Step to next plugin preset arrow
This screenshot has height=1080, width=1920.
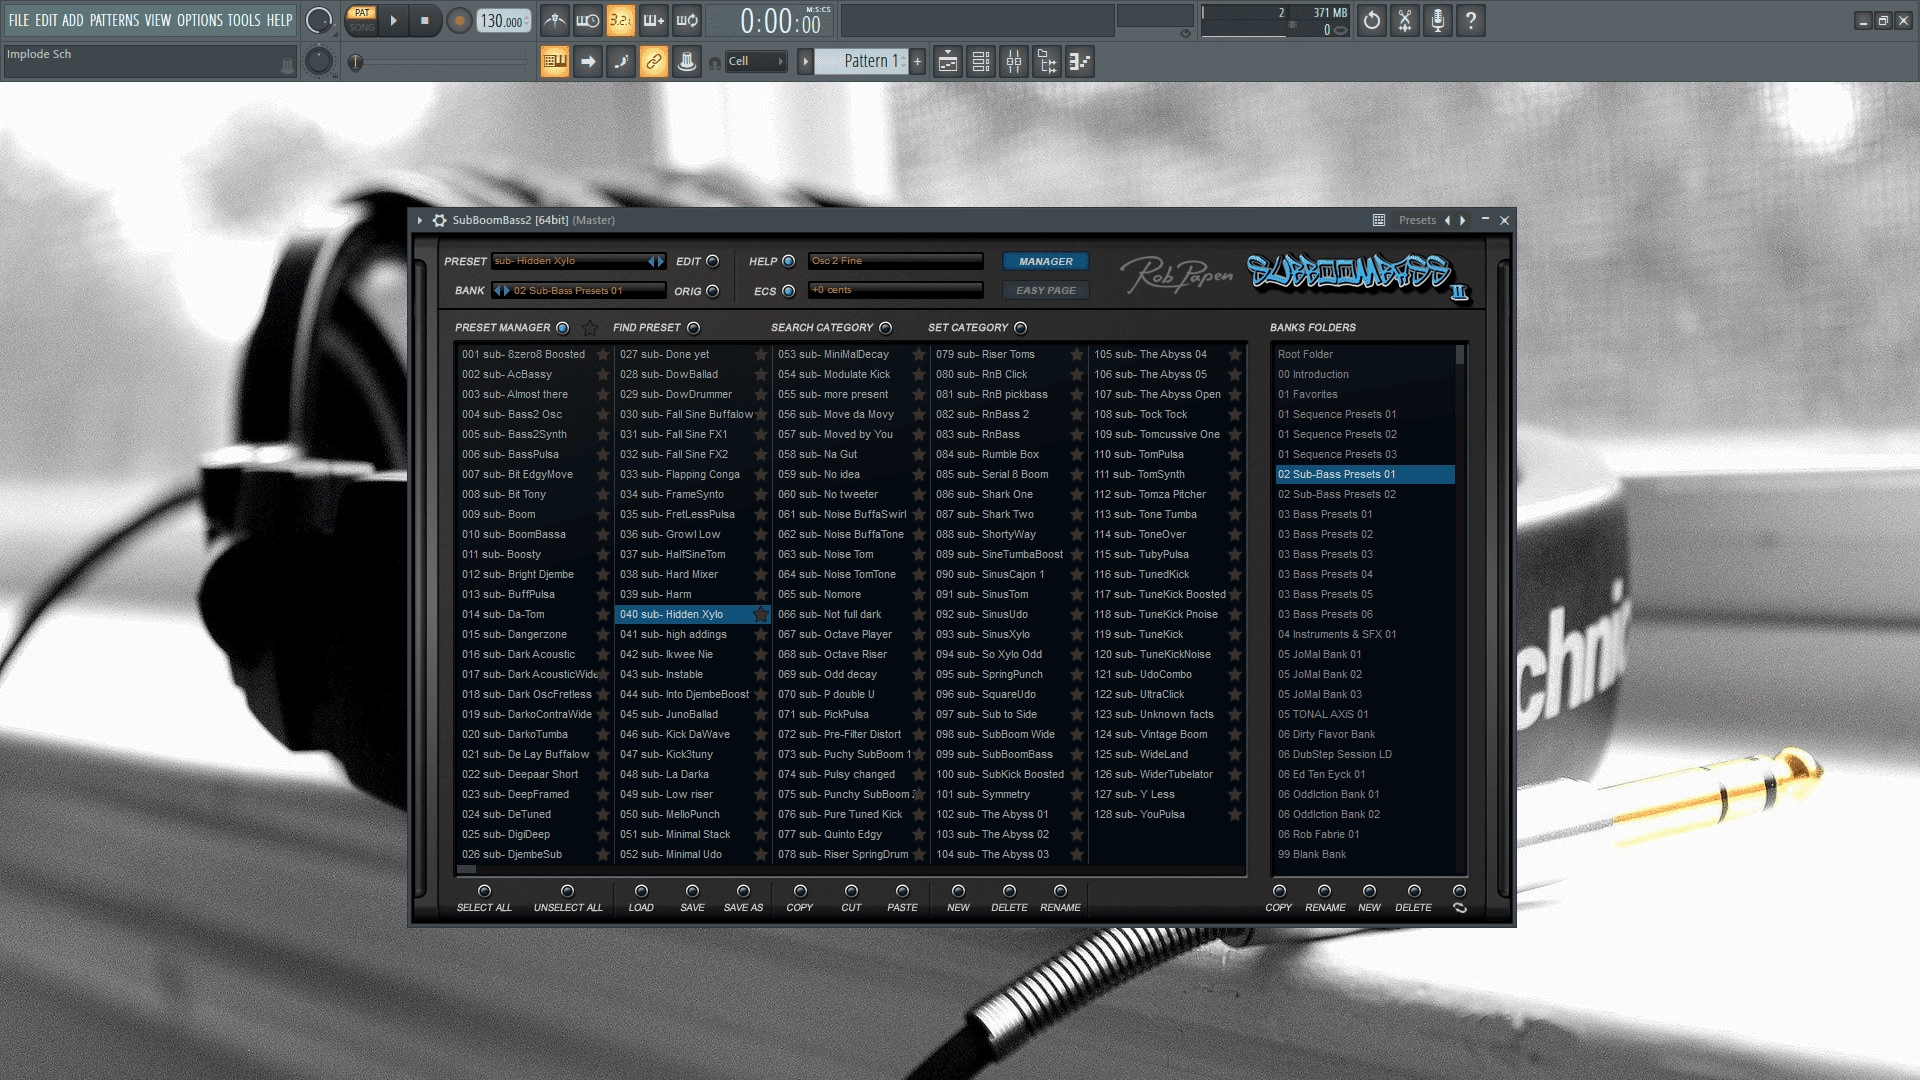tap(1463, 220)
